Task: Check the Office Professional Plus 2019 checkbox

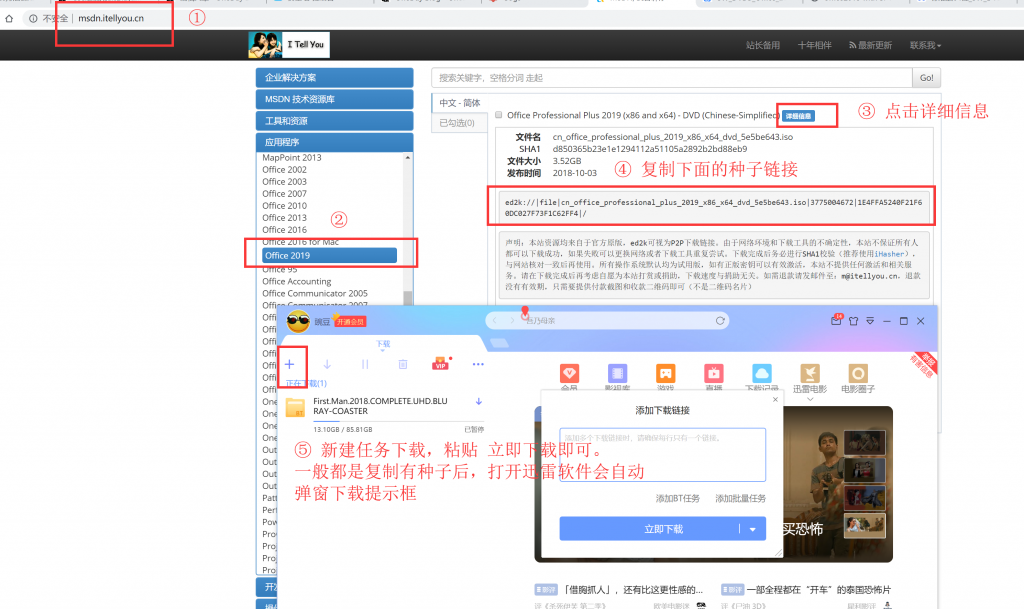Action: pos(499,115)
